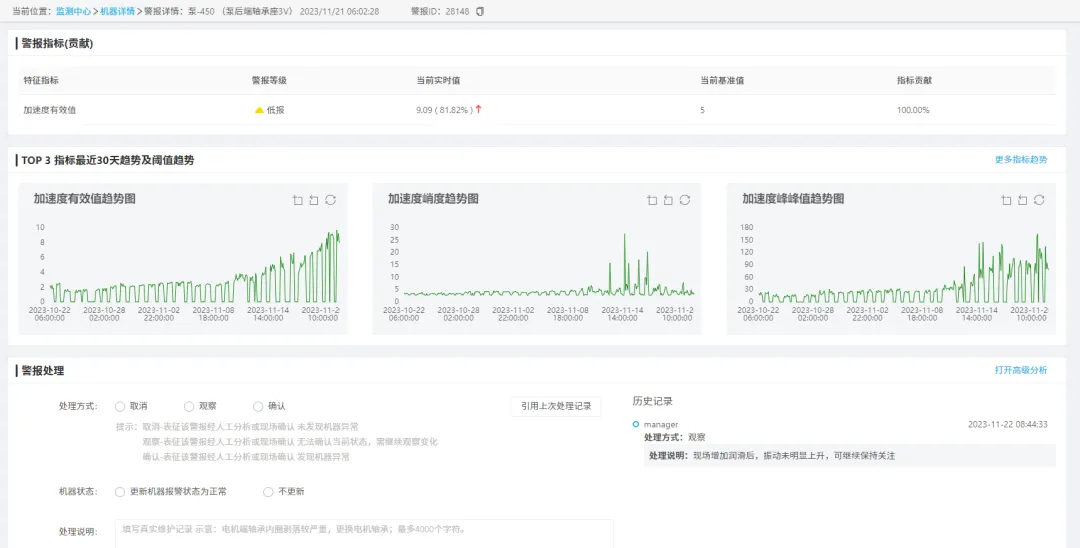Viewport: 1080px width, 548px height.
Task: Select the 观察 handling method radio button
Action: point(189,406)
